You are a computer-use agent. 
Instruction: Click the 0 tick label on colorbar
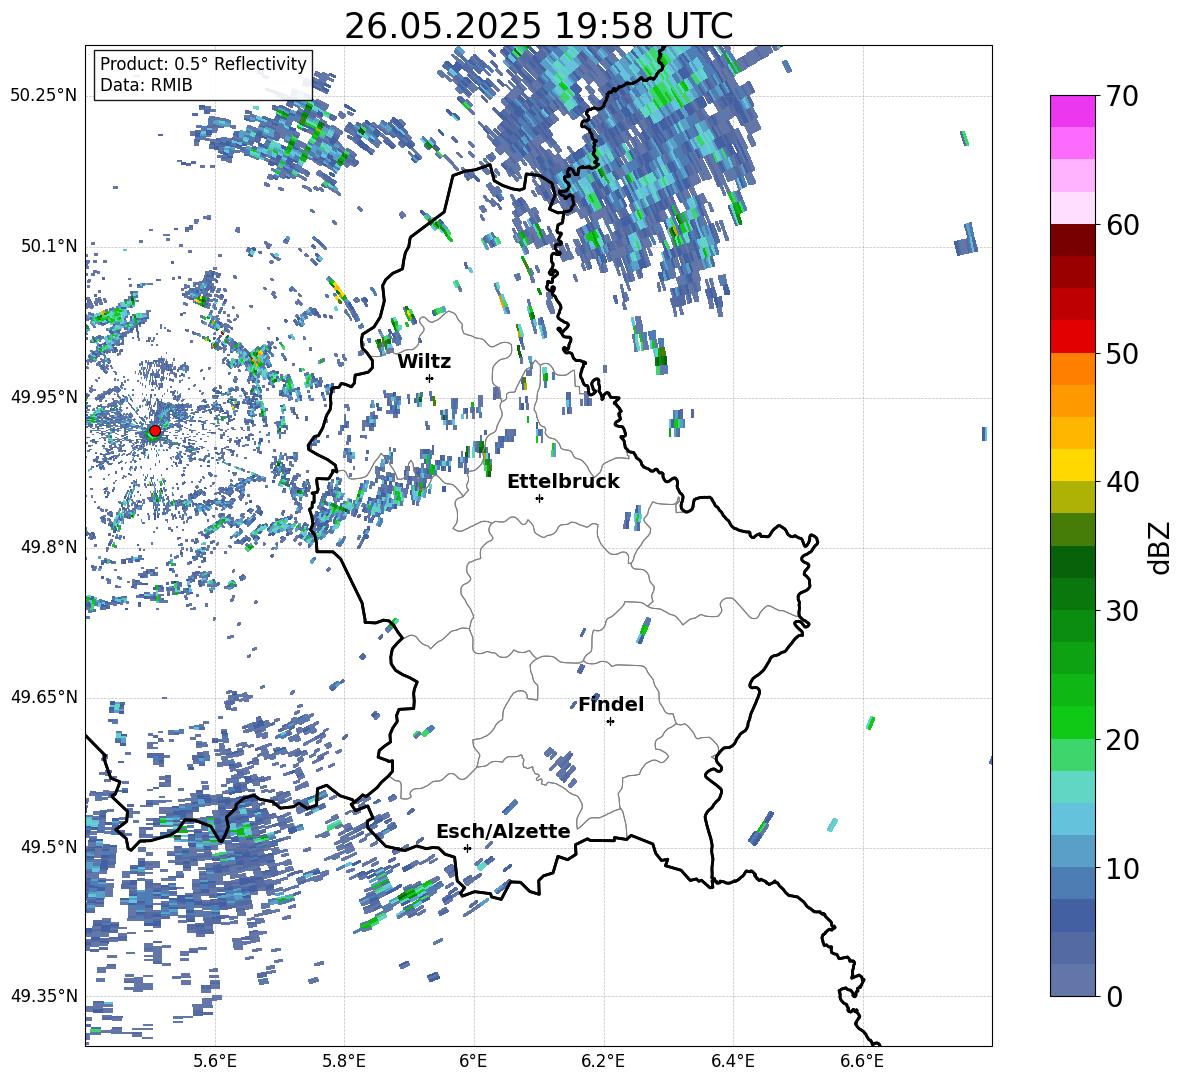[1114, 996]
